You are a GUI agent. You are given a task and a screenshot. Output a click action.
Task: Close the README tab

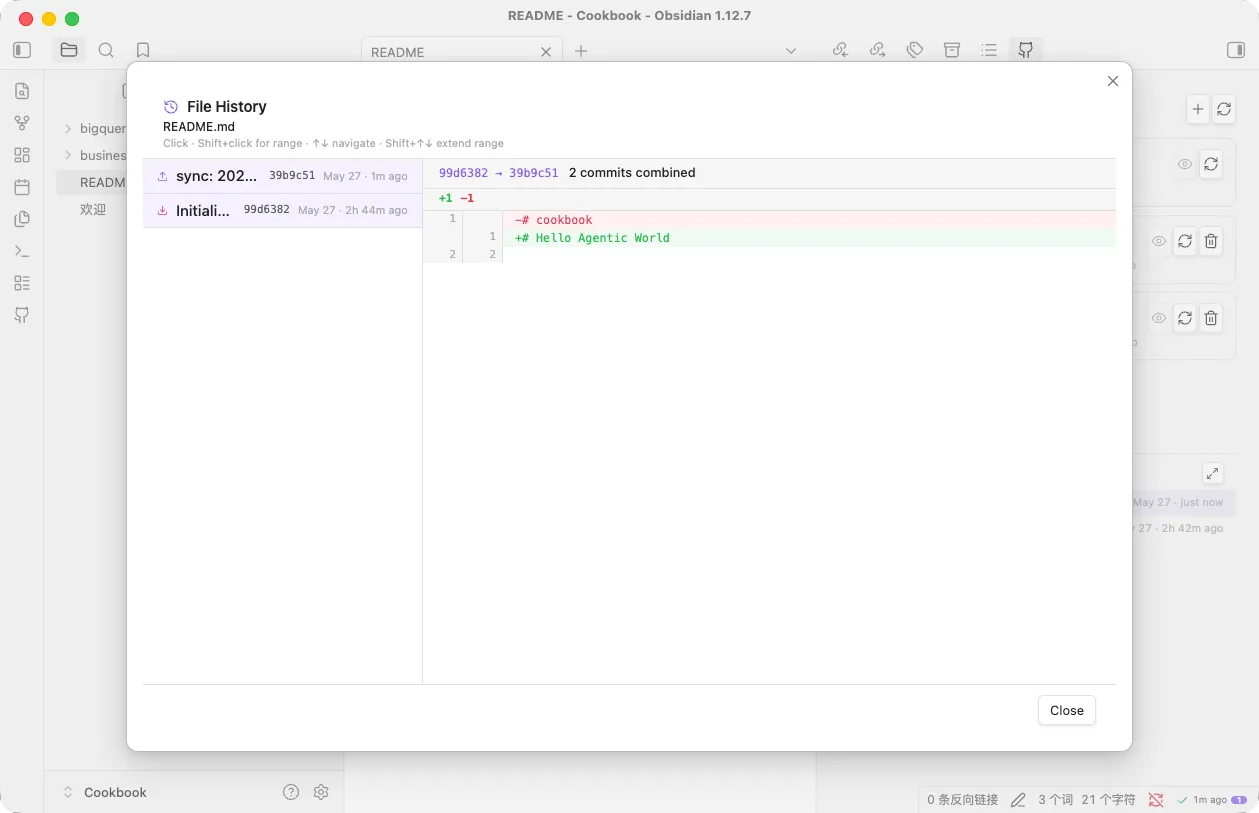point(546,52)
